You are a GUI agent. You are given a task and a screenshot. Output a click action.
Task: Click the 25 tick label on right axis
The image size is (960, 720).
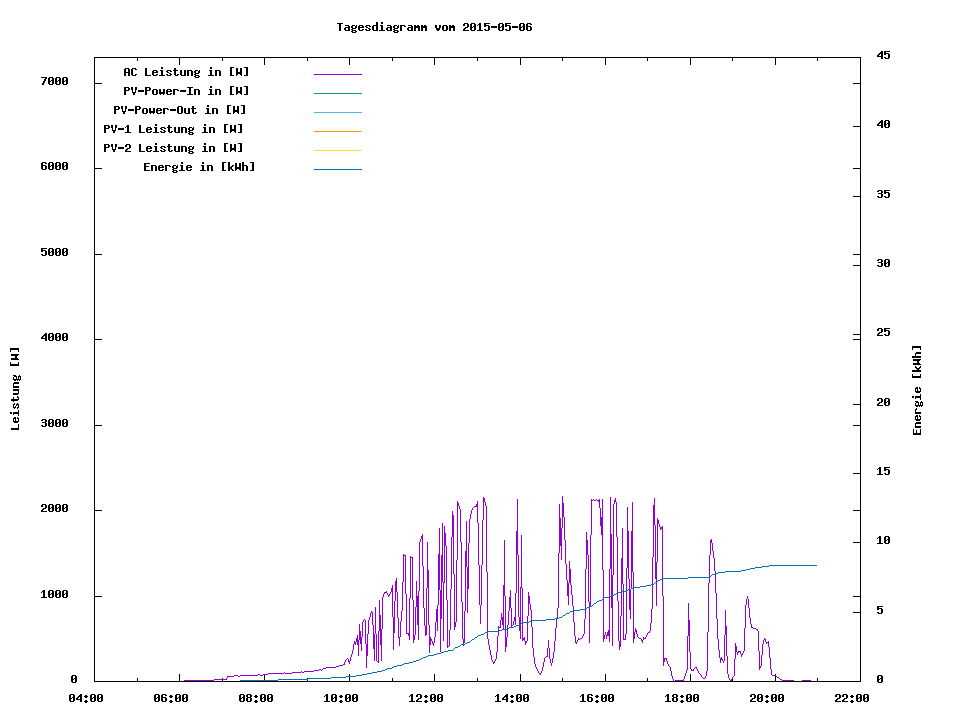883,332
